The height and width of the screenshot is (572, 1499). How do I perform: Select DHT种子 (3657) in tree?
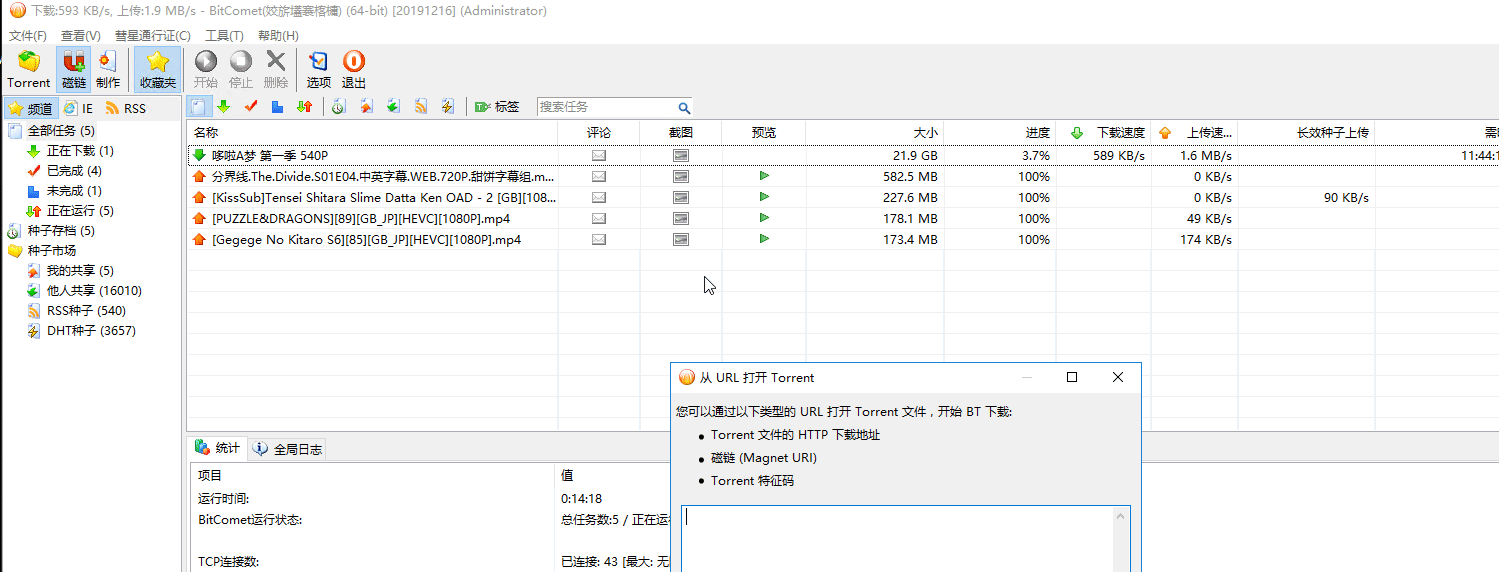pyautogui.click(x=91, y=331)
